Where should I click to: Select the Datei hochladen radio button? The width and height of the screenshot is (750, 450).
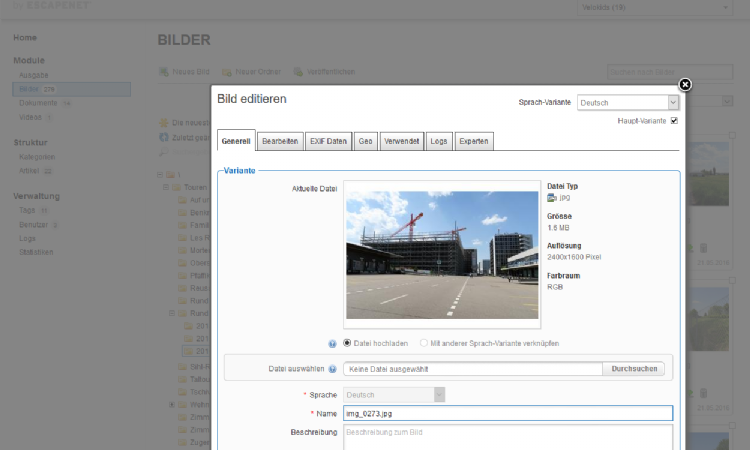click(x=348, y=343)
